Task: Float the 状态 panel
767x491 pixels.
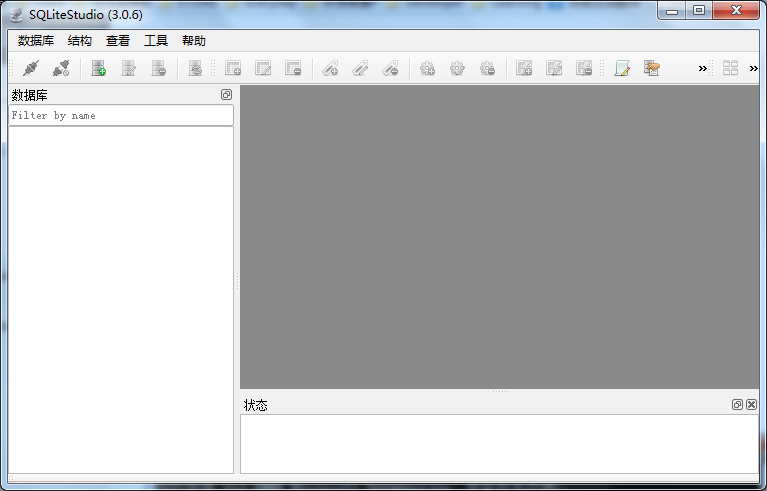Action: coord(737,404)
